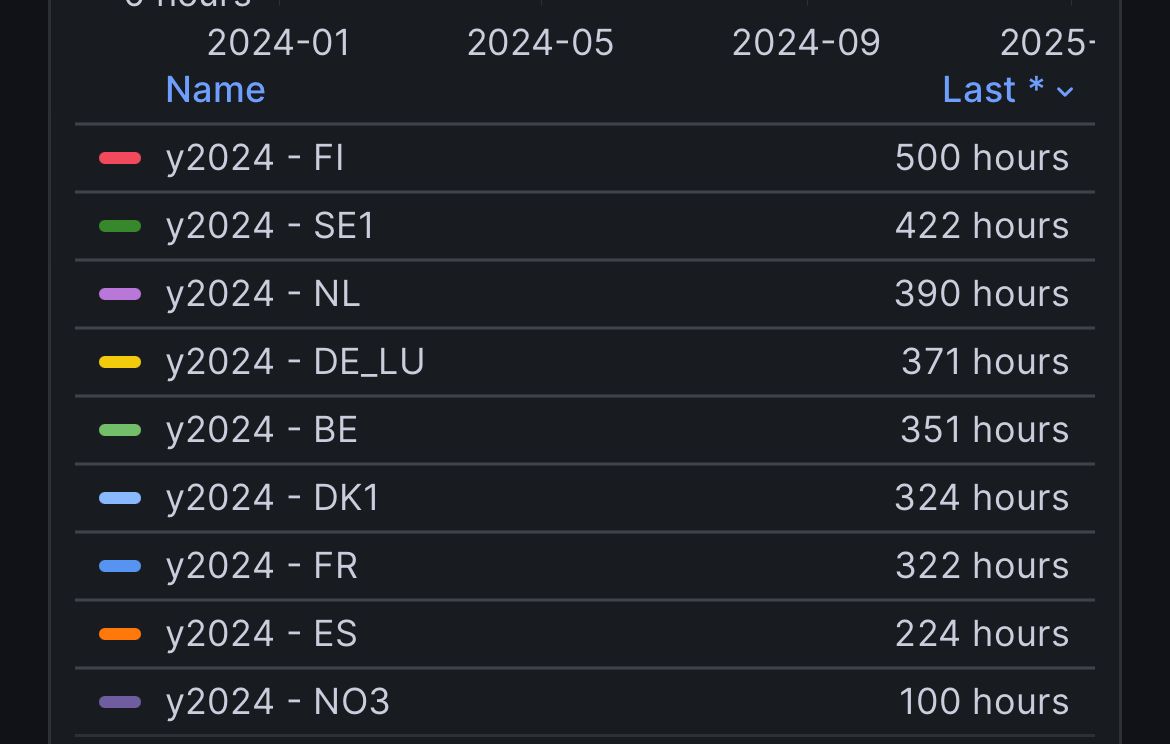Image resolution: width=1170 pixels, height=744 pixels.
Task: Click the blue FR series color swatch
Action: click(x=120, y=566)
